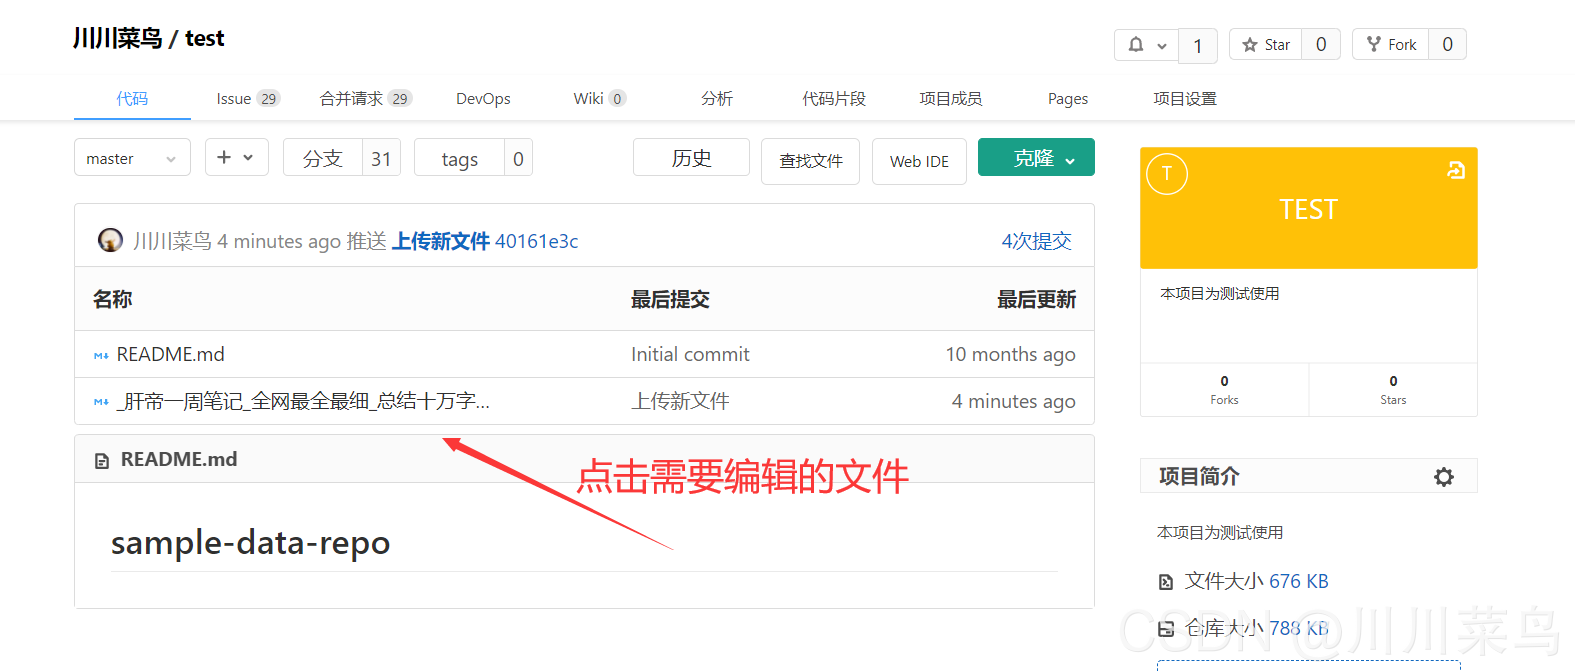The image size is (1575, 671).
Task: Star the test repository
Action: click(1266, 45)
